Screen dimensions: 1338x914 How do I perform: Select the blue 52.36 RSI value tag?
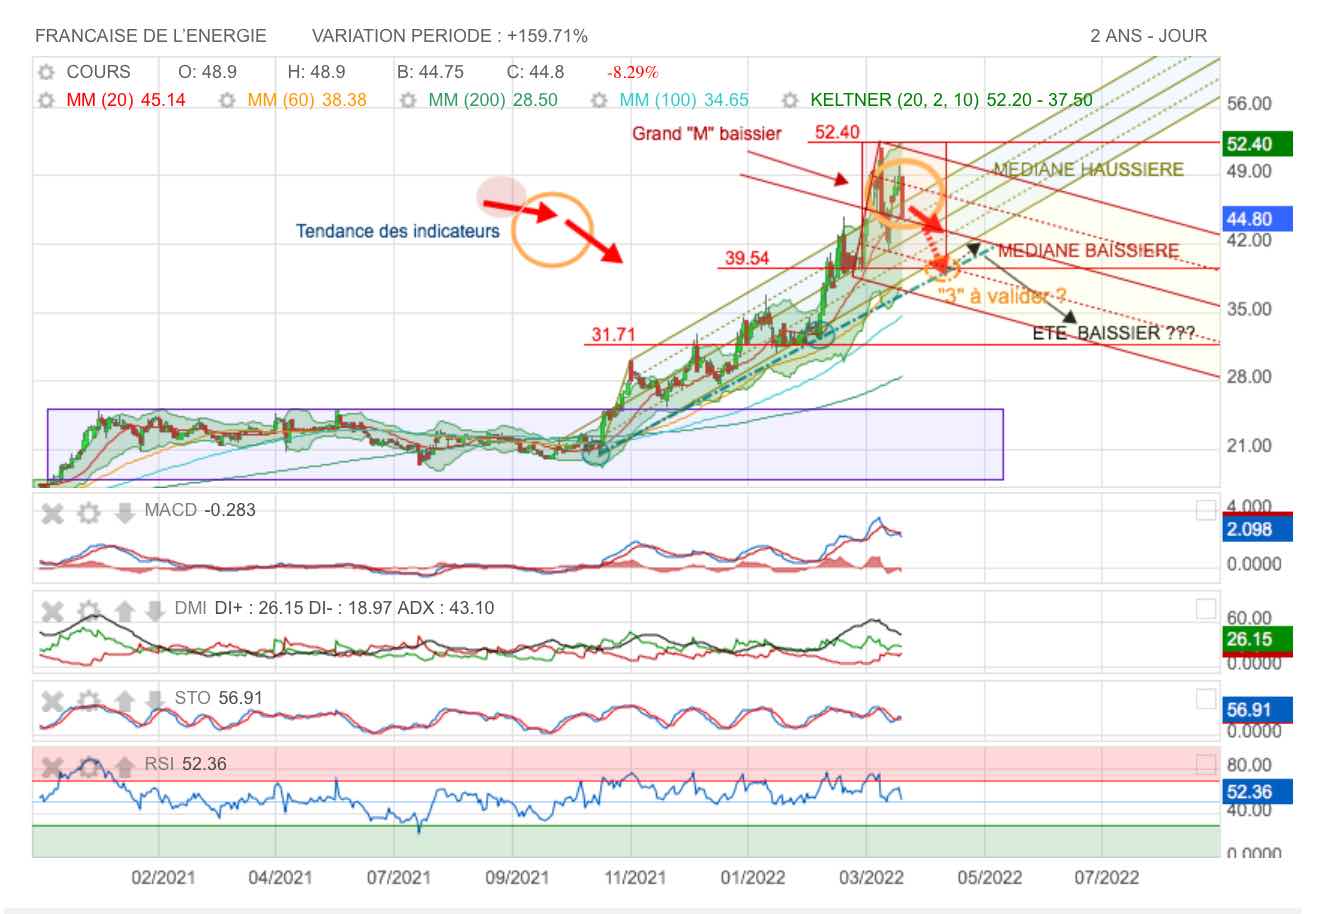tap(1259, 791)
